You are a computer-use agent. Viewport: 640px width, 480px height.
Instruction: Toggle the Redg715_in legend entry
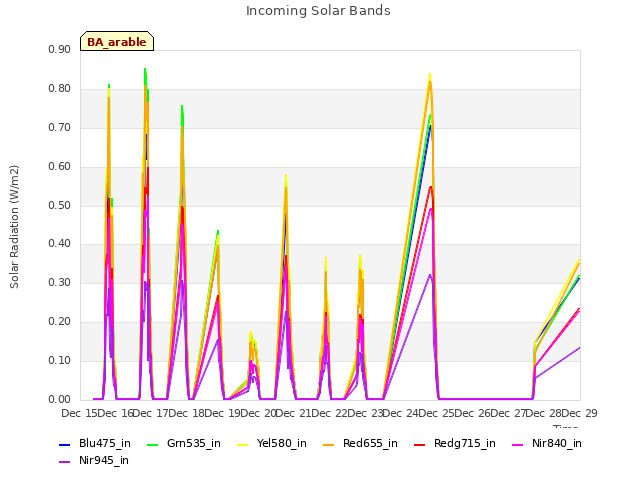455,444
